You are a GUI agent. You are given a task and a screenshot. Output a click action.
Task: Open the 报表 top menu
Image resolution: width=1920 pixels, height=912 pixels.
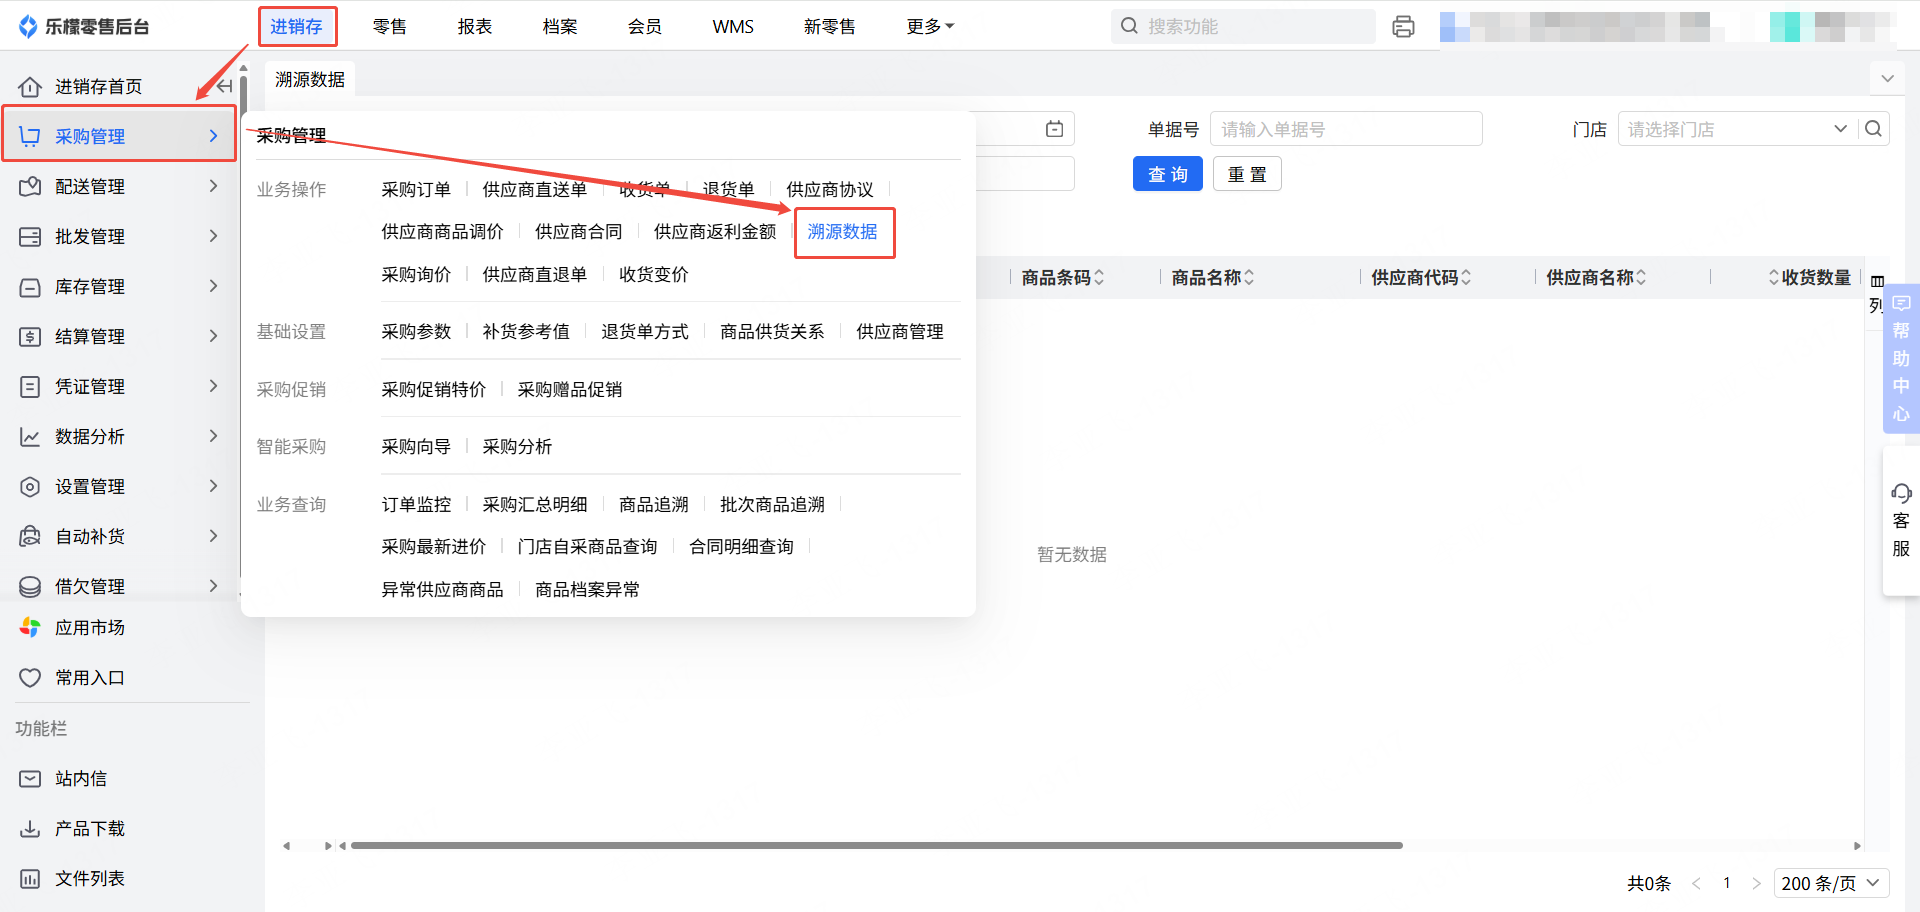(x=475, y=27)
